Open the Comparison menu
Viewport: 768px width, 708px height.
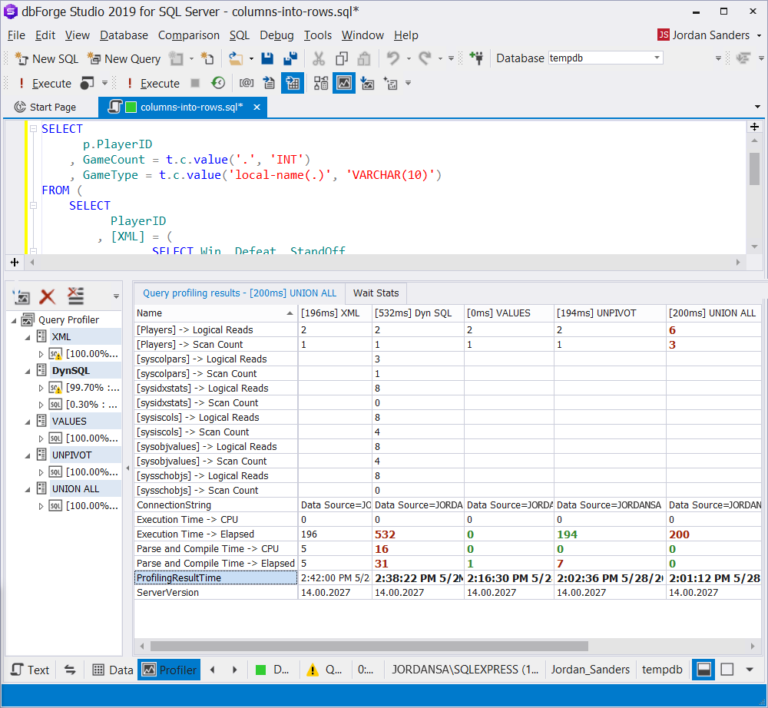(x=188, y=35)
